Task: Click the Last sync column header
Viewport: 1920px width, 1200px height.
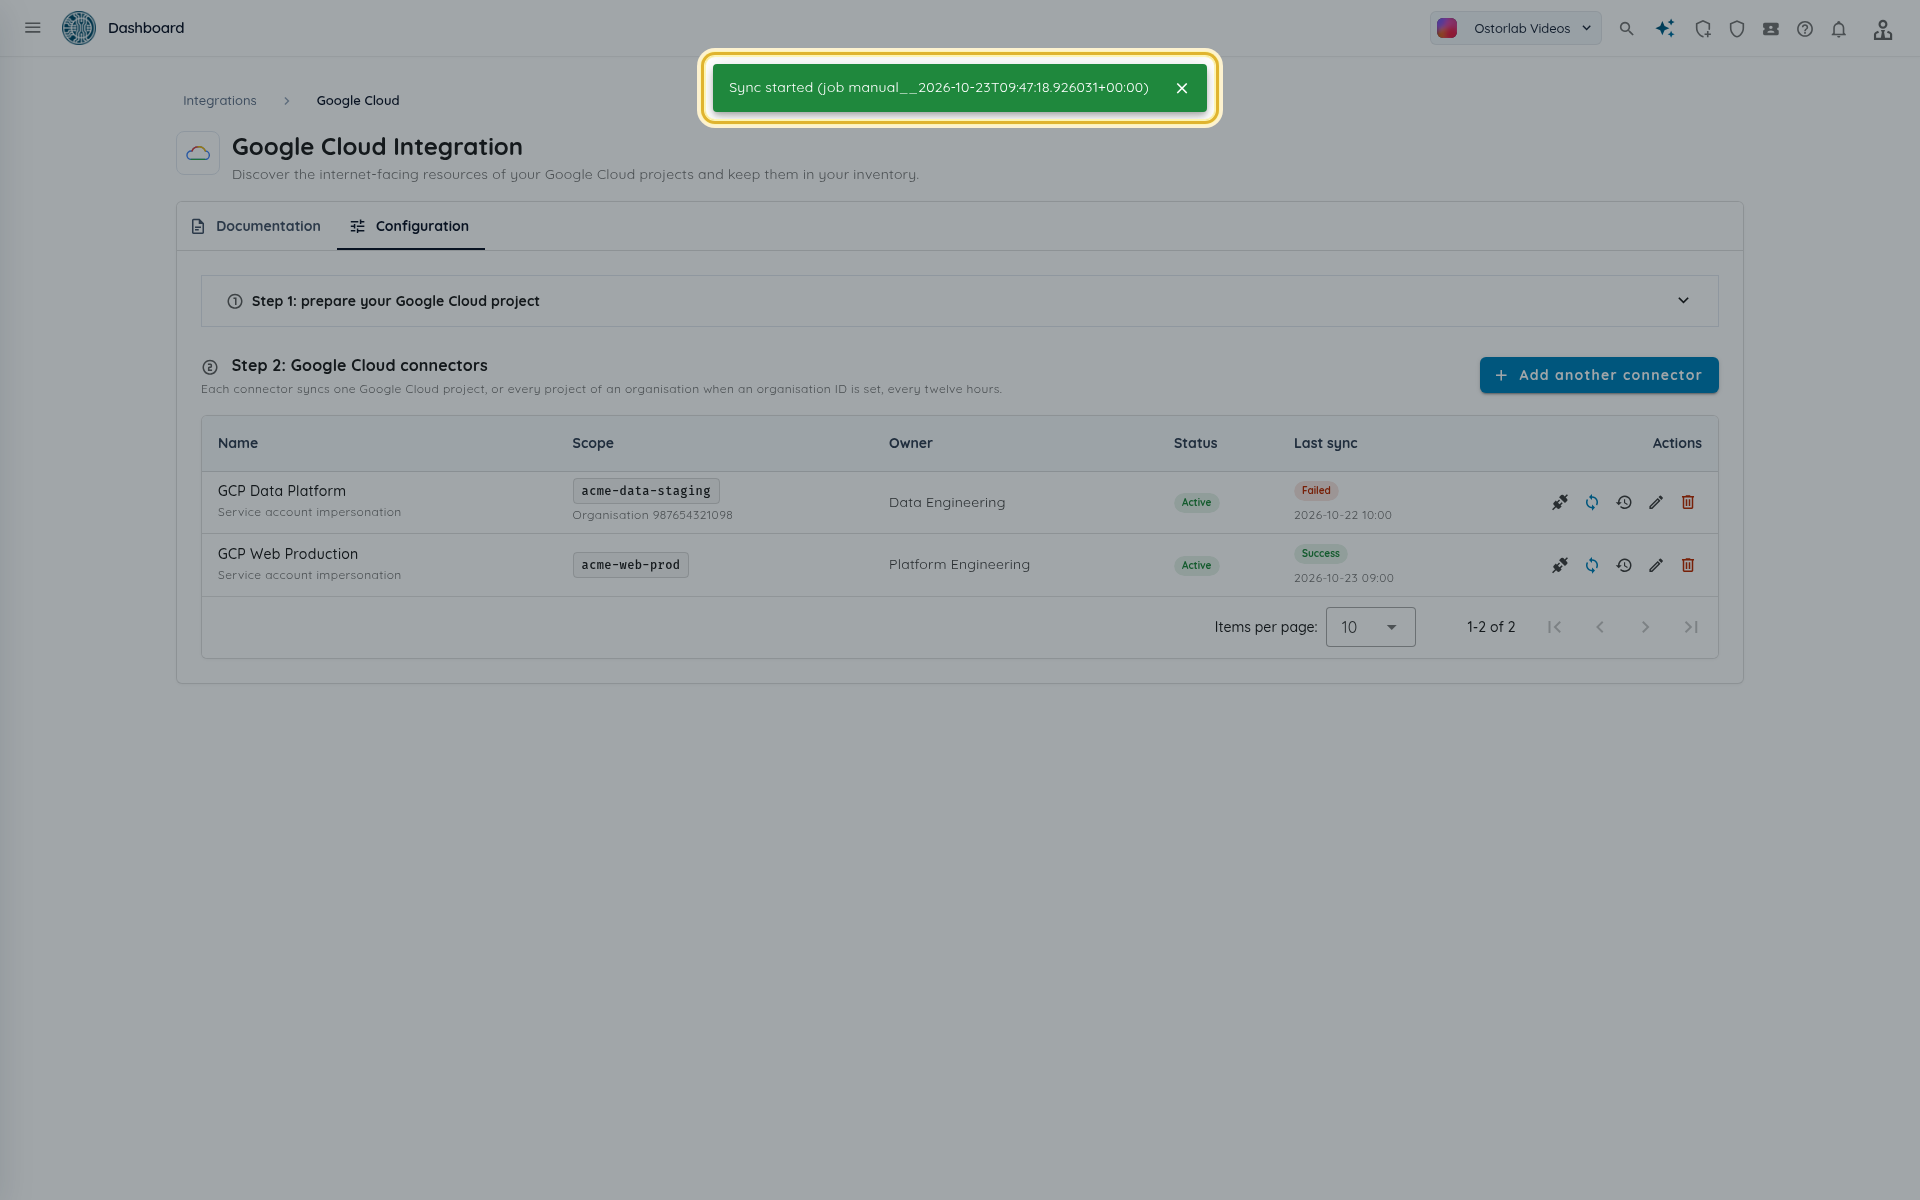Action: pos(1326,443)
